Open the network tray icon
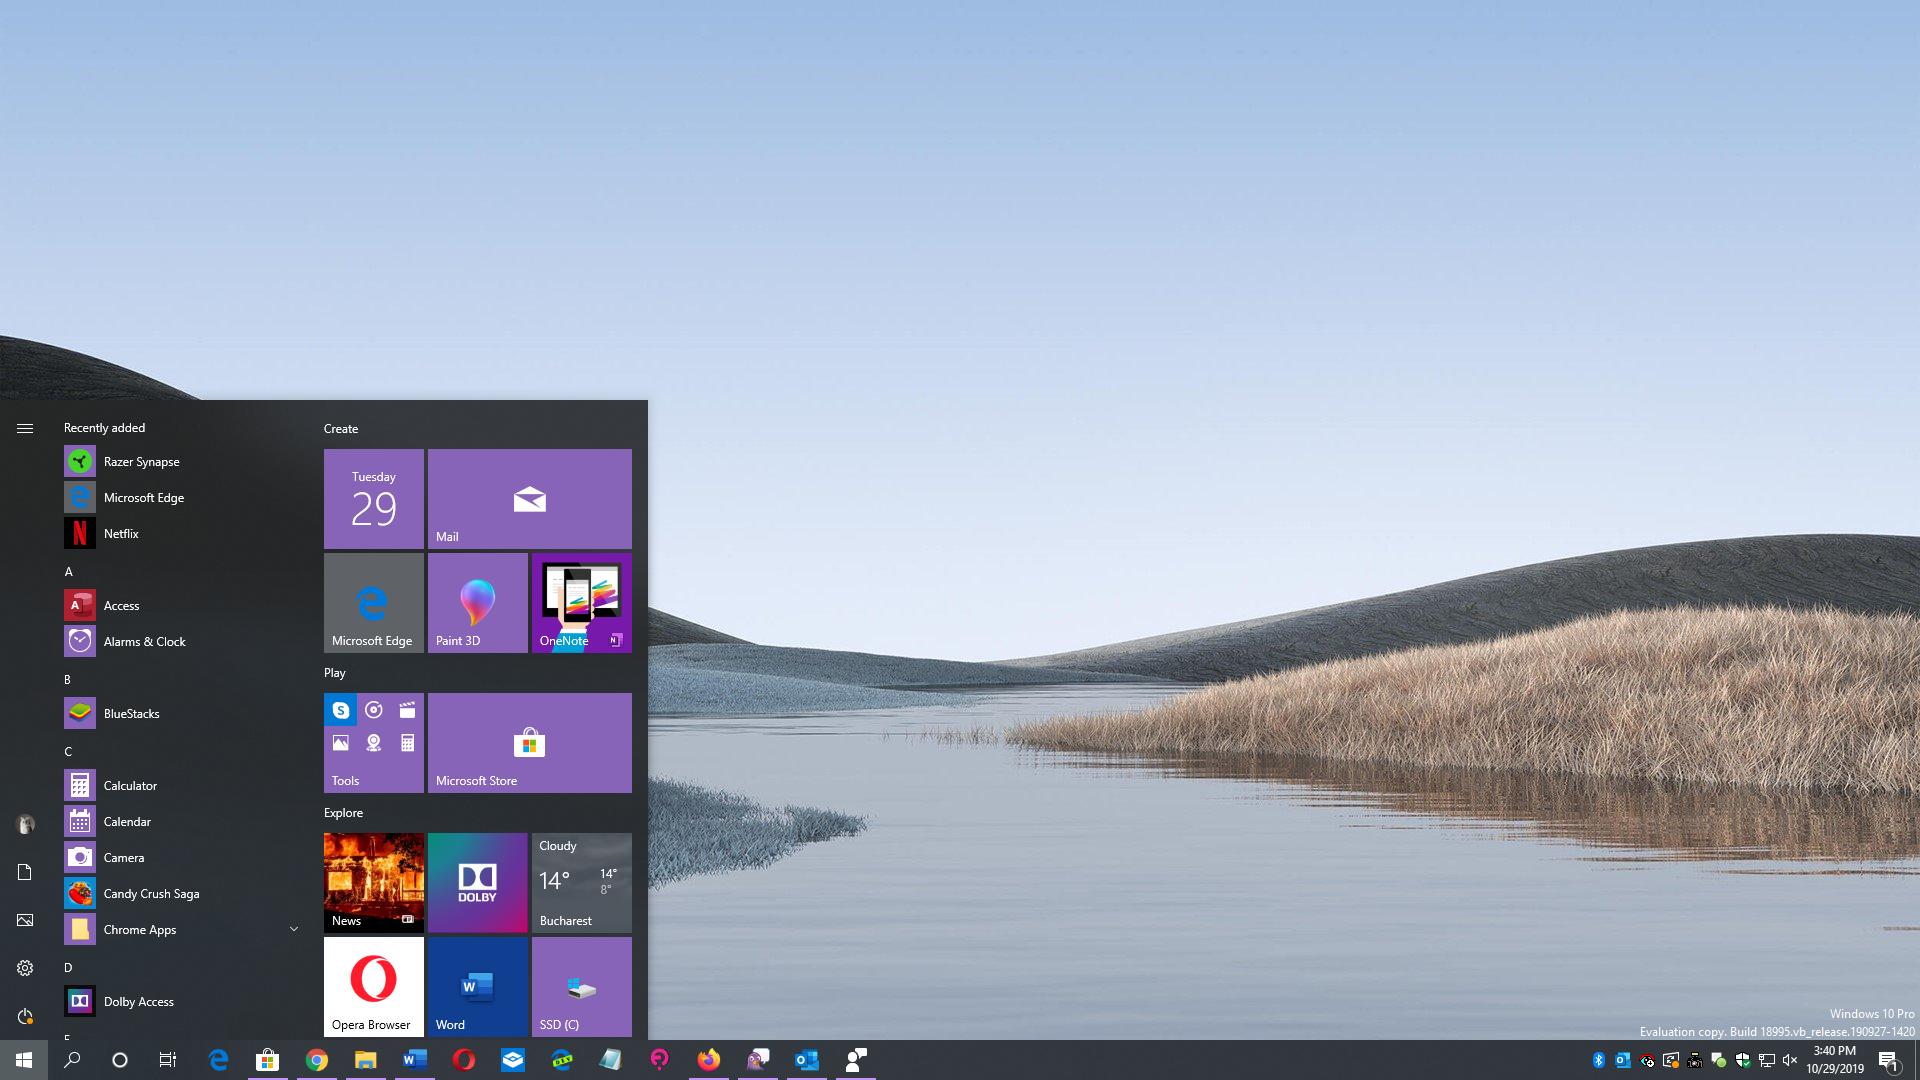 point(1767,1060)
